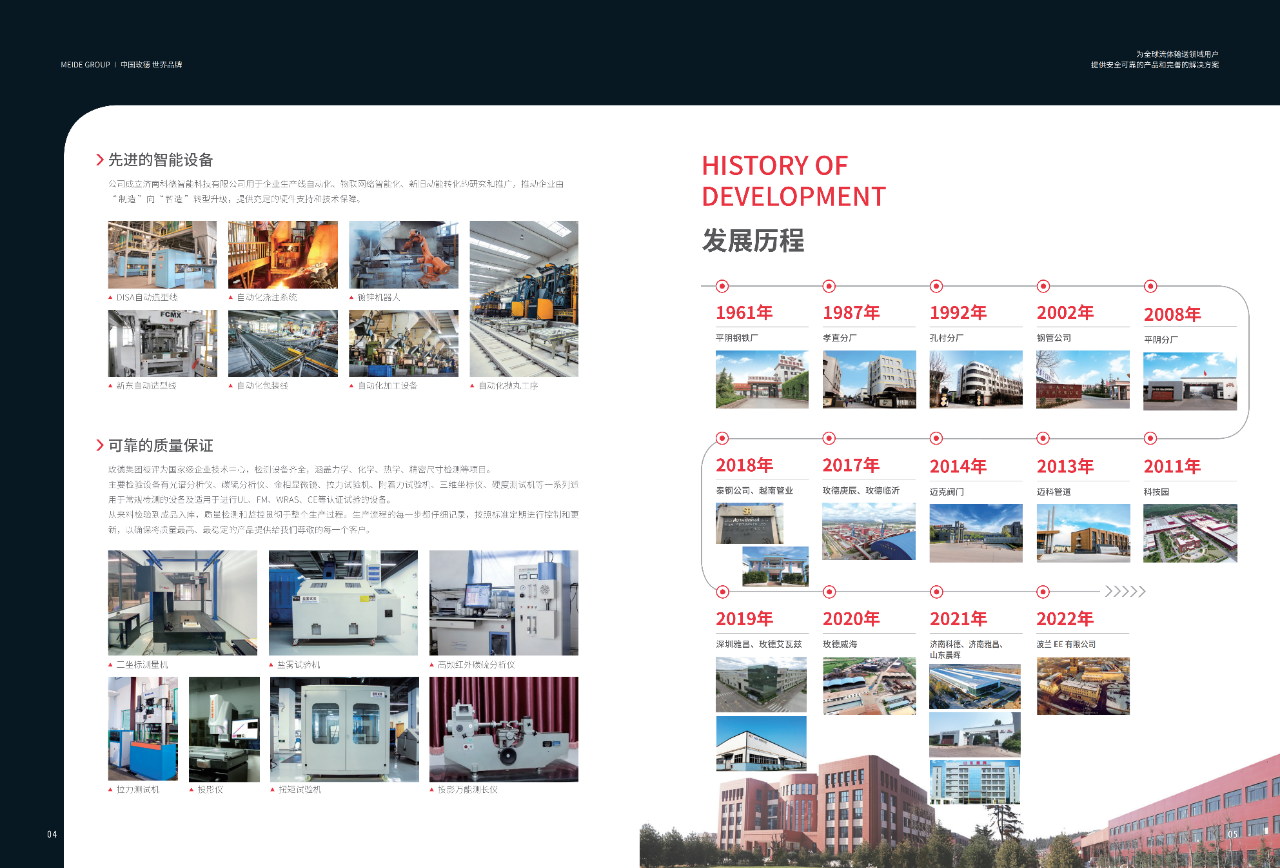Click the red circle marker above 1961年
Image resolution: width=1280 pixels, height=868 pixels.
point(722,286)
